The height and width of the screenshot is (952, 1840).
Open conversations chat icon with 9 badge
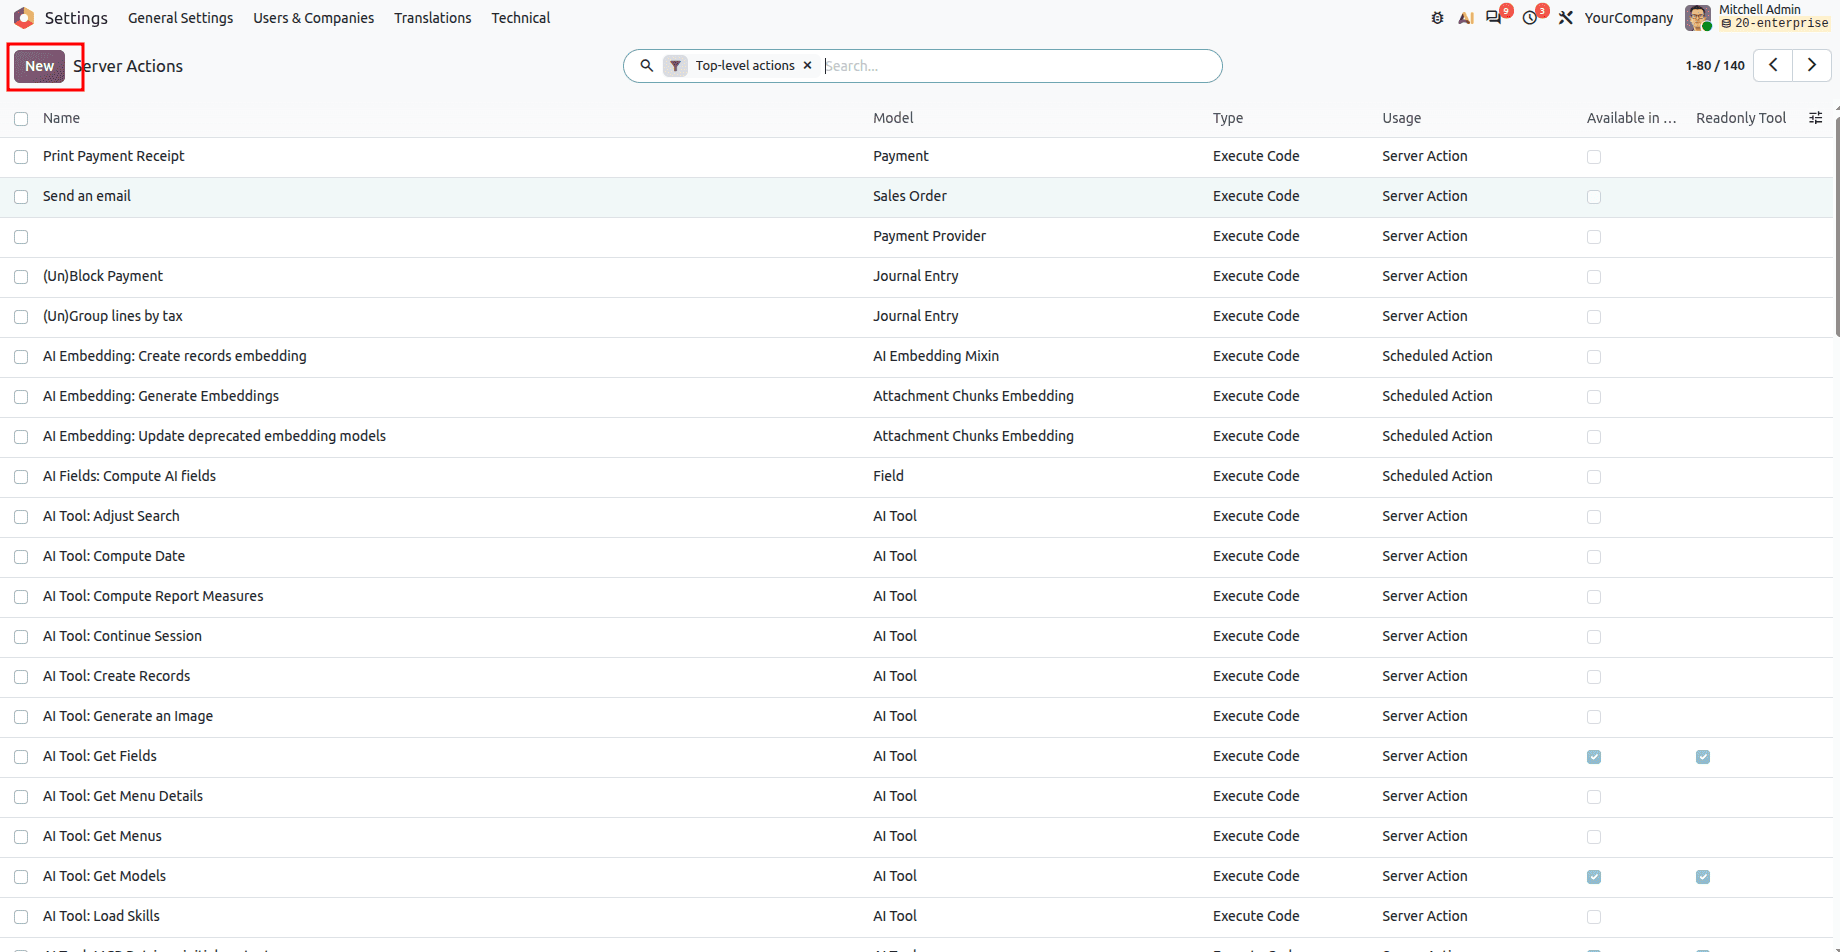click(x=1494, y=18)
